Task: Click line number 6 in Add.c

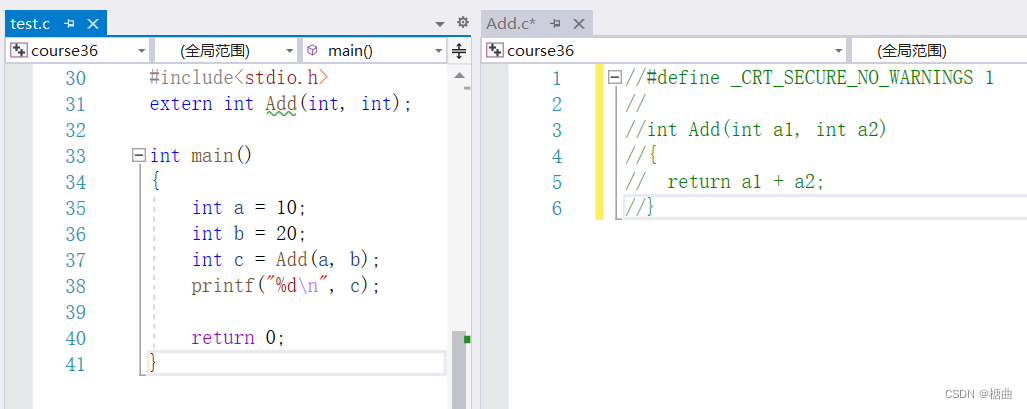Action: coord(557,208)
